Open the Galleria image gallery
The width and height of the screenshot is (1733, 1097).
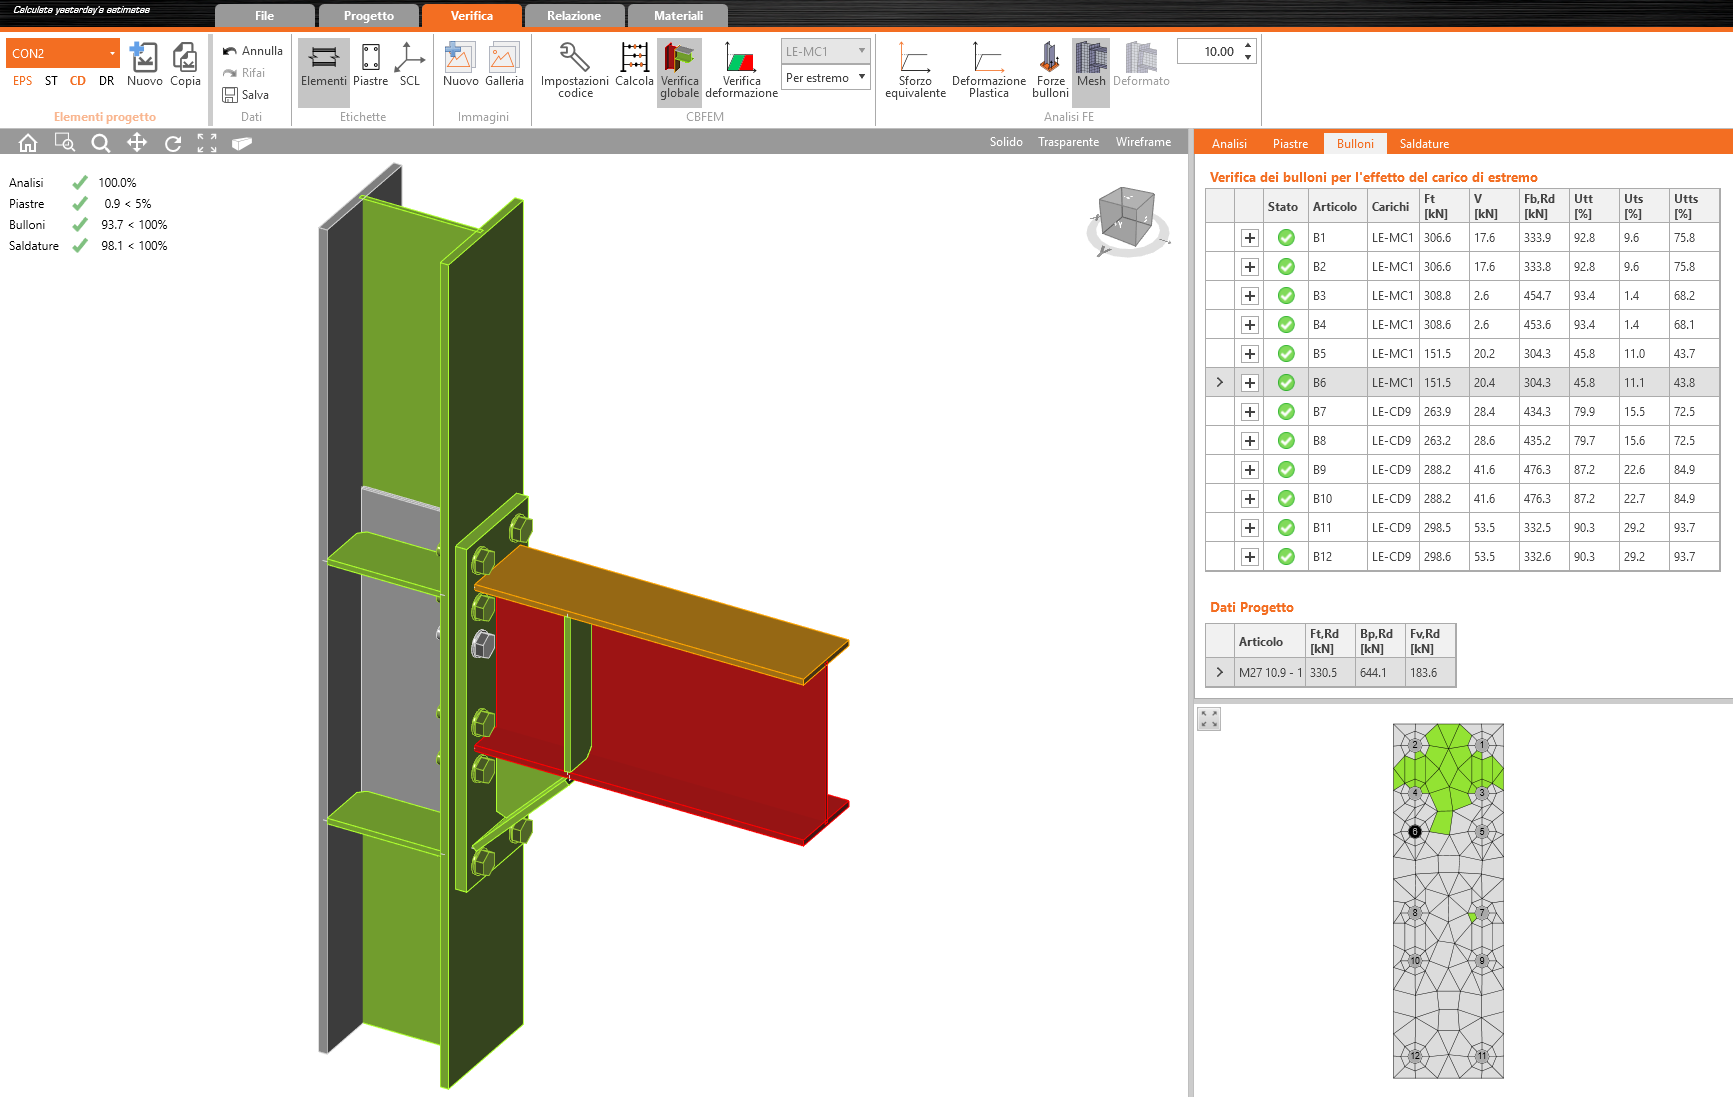point(504,66)
